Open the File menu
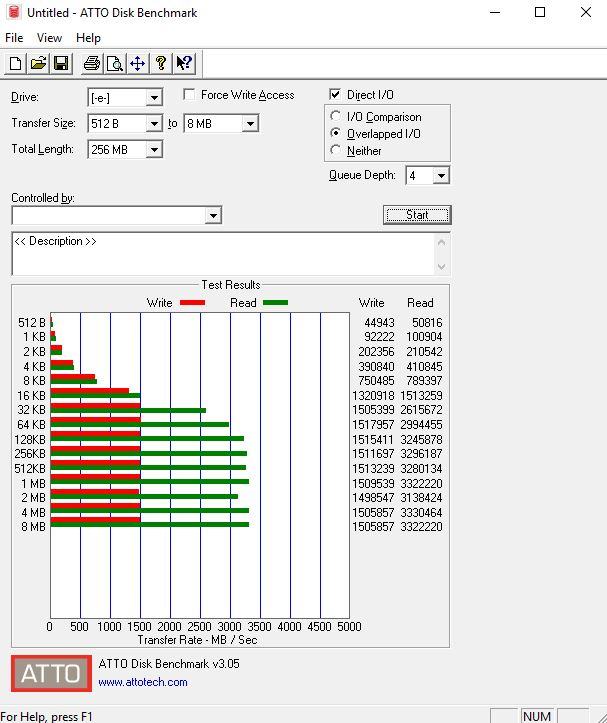This screenshot has width=607, height=723. click(14, 38)
